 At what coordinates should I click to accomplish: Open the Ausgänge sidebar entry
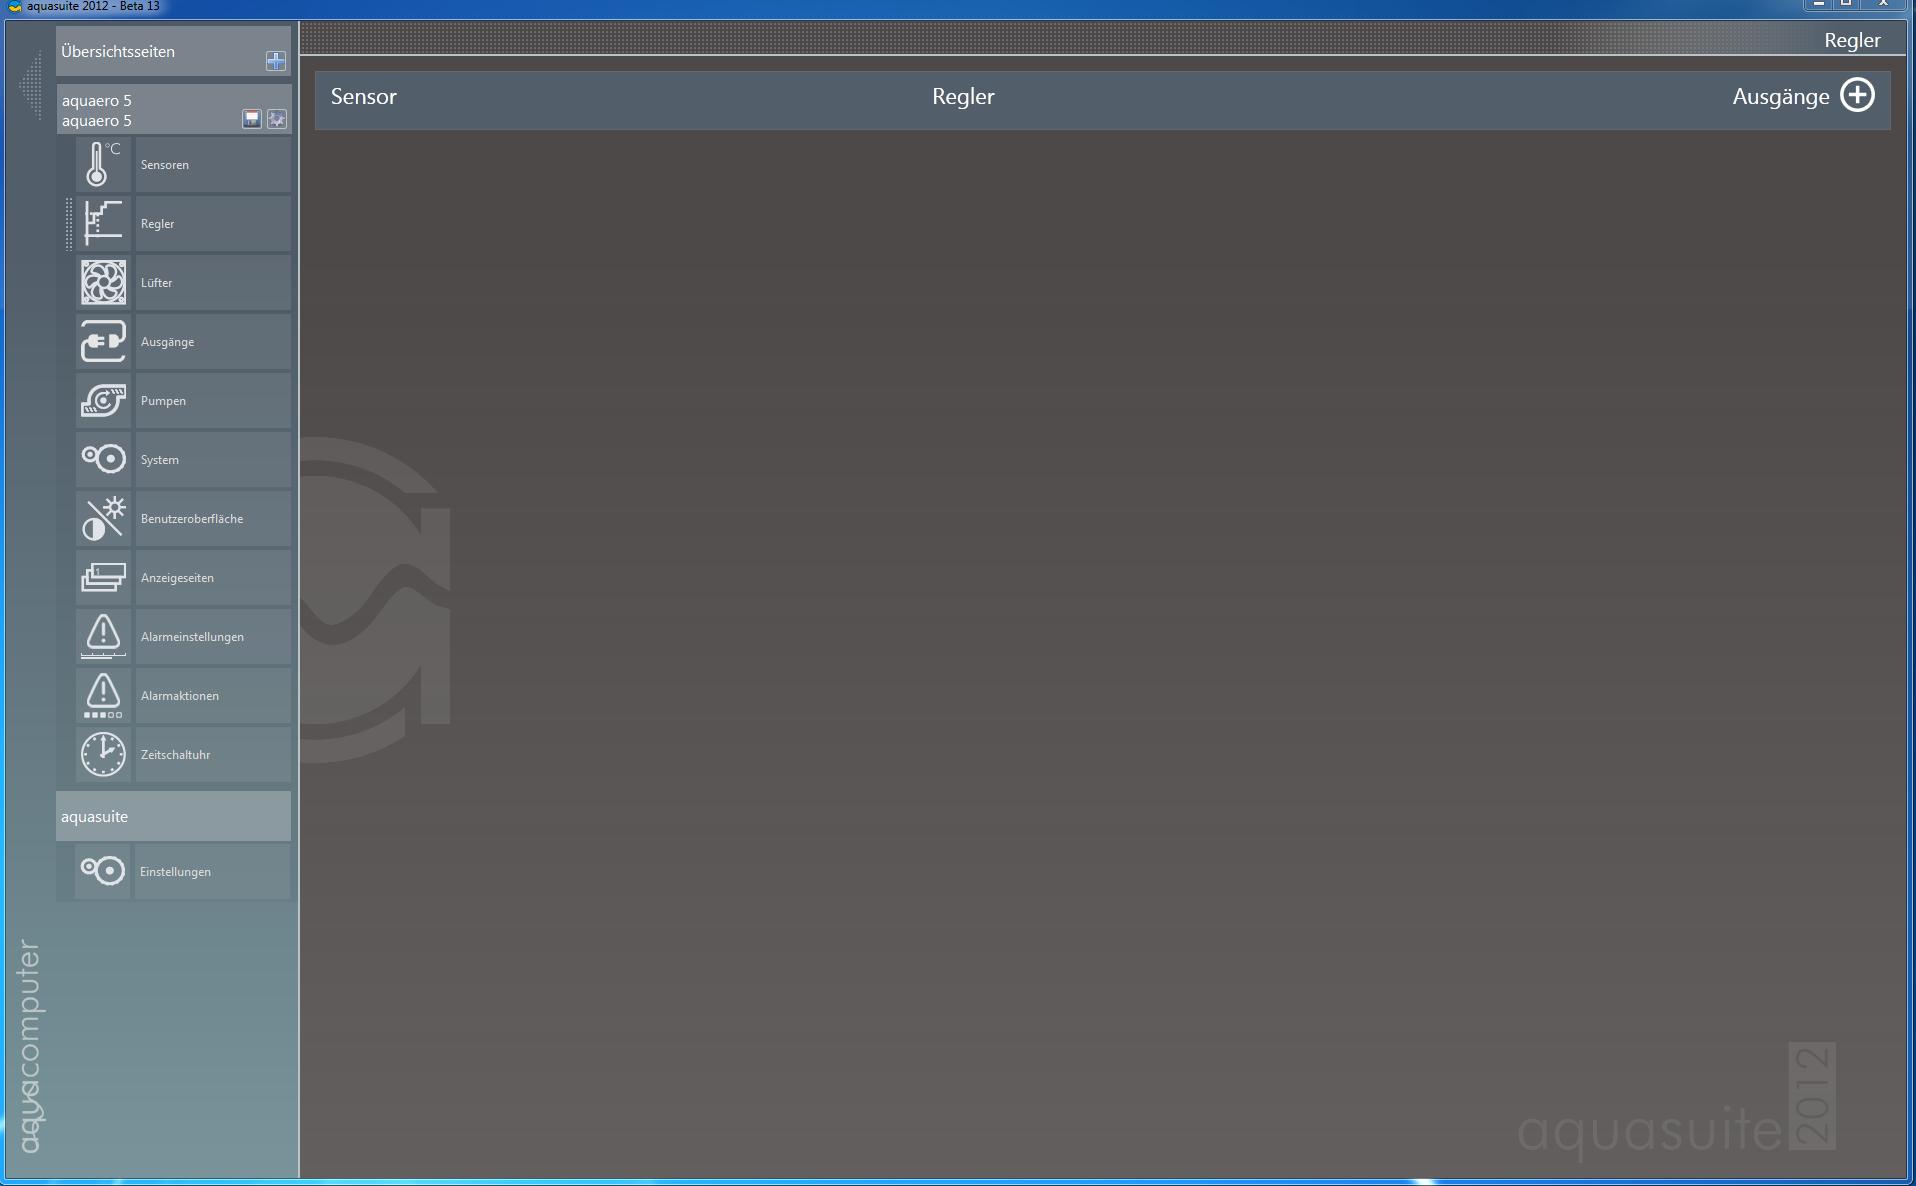(212, 341)
